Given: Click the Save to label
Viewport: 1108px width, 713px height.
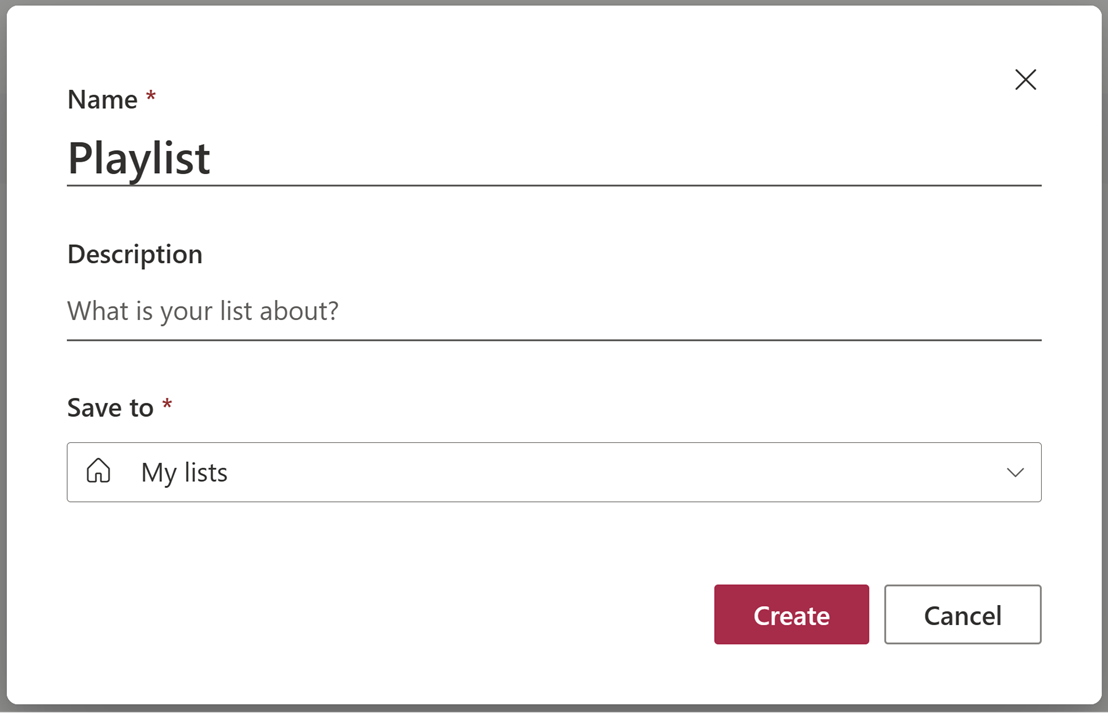Looking at the screenshot, I should point(110,408).
